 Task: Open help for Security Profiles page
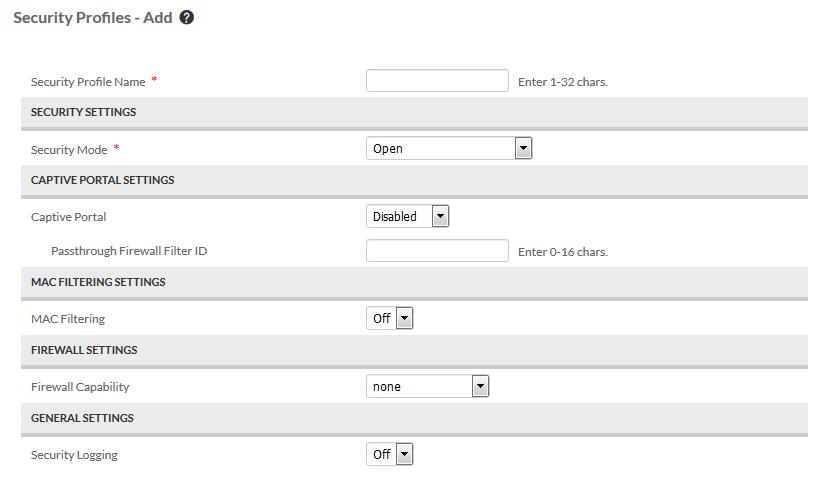point(186,18)
